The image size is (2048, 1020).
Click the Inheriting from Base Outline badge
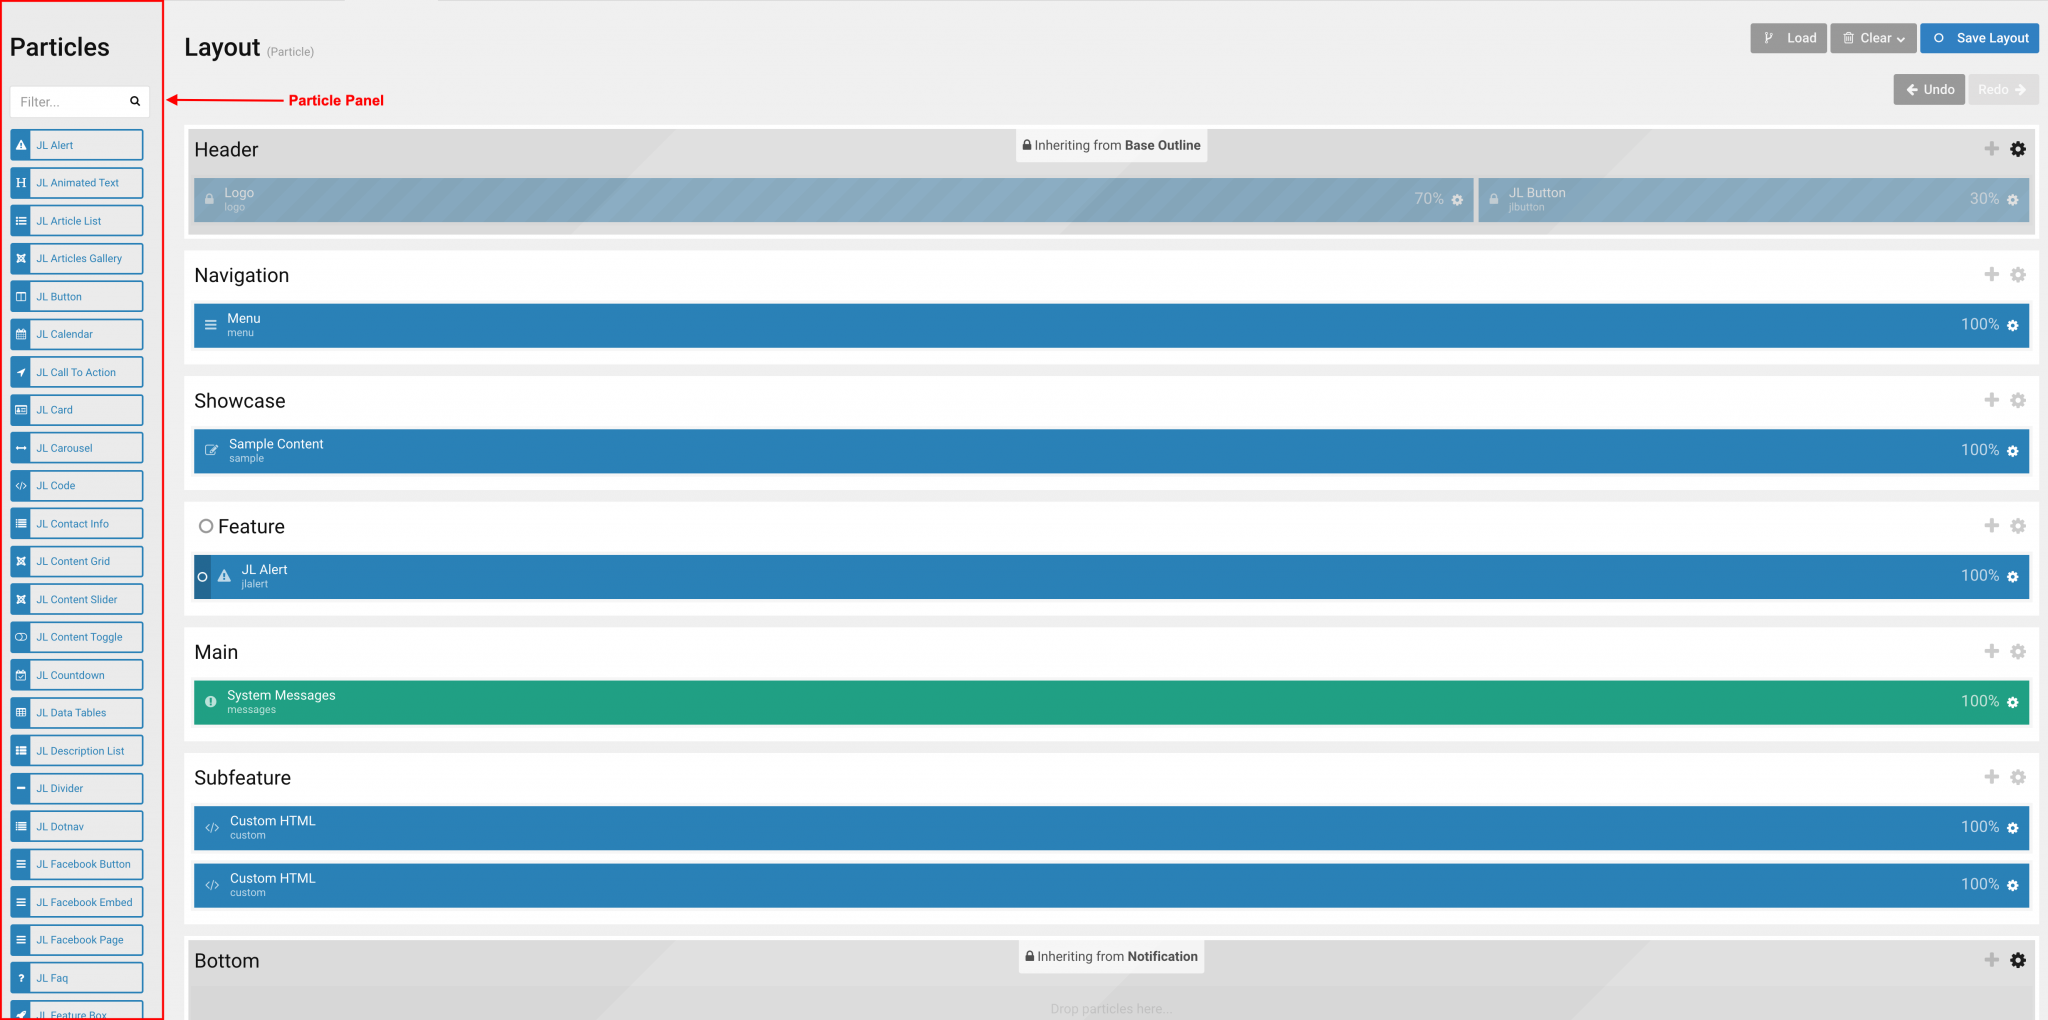click(1111, 145)
